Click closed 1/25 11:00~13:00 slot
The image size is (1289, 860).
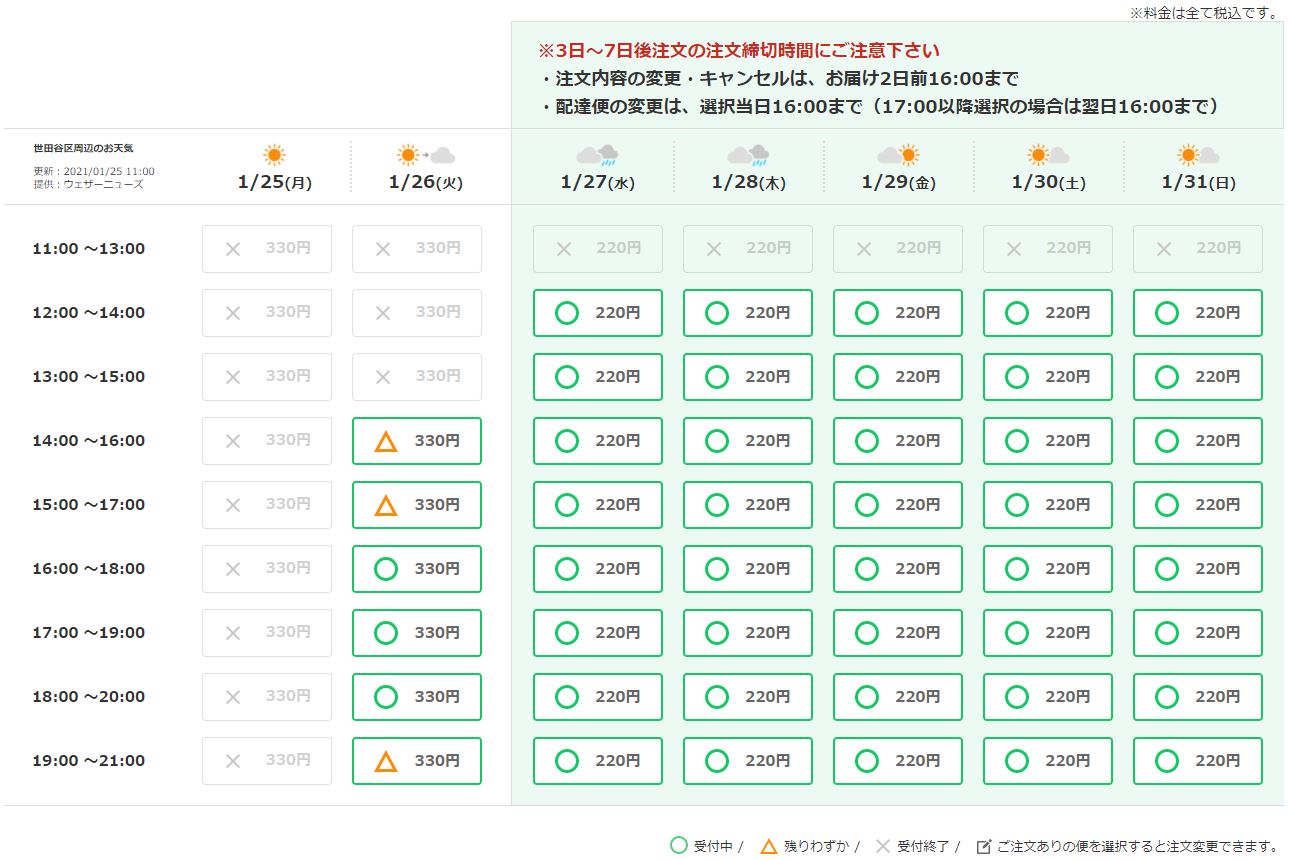tap(267, 249)
